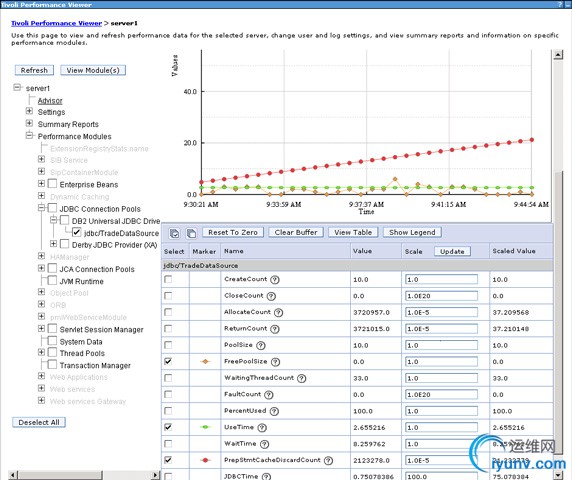Select the CloseCount checkbox
Image resolution: width=572 pixels, height=480 pixels.
point(168,296)
